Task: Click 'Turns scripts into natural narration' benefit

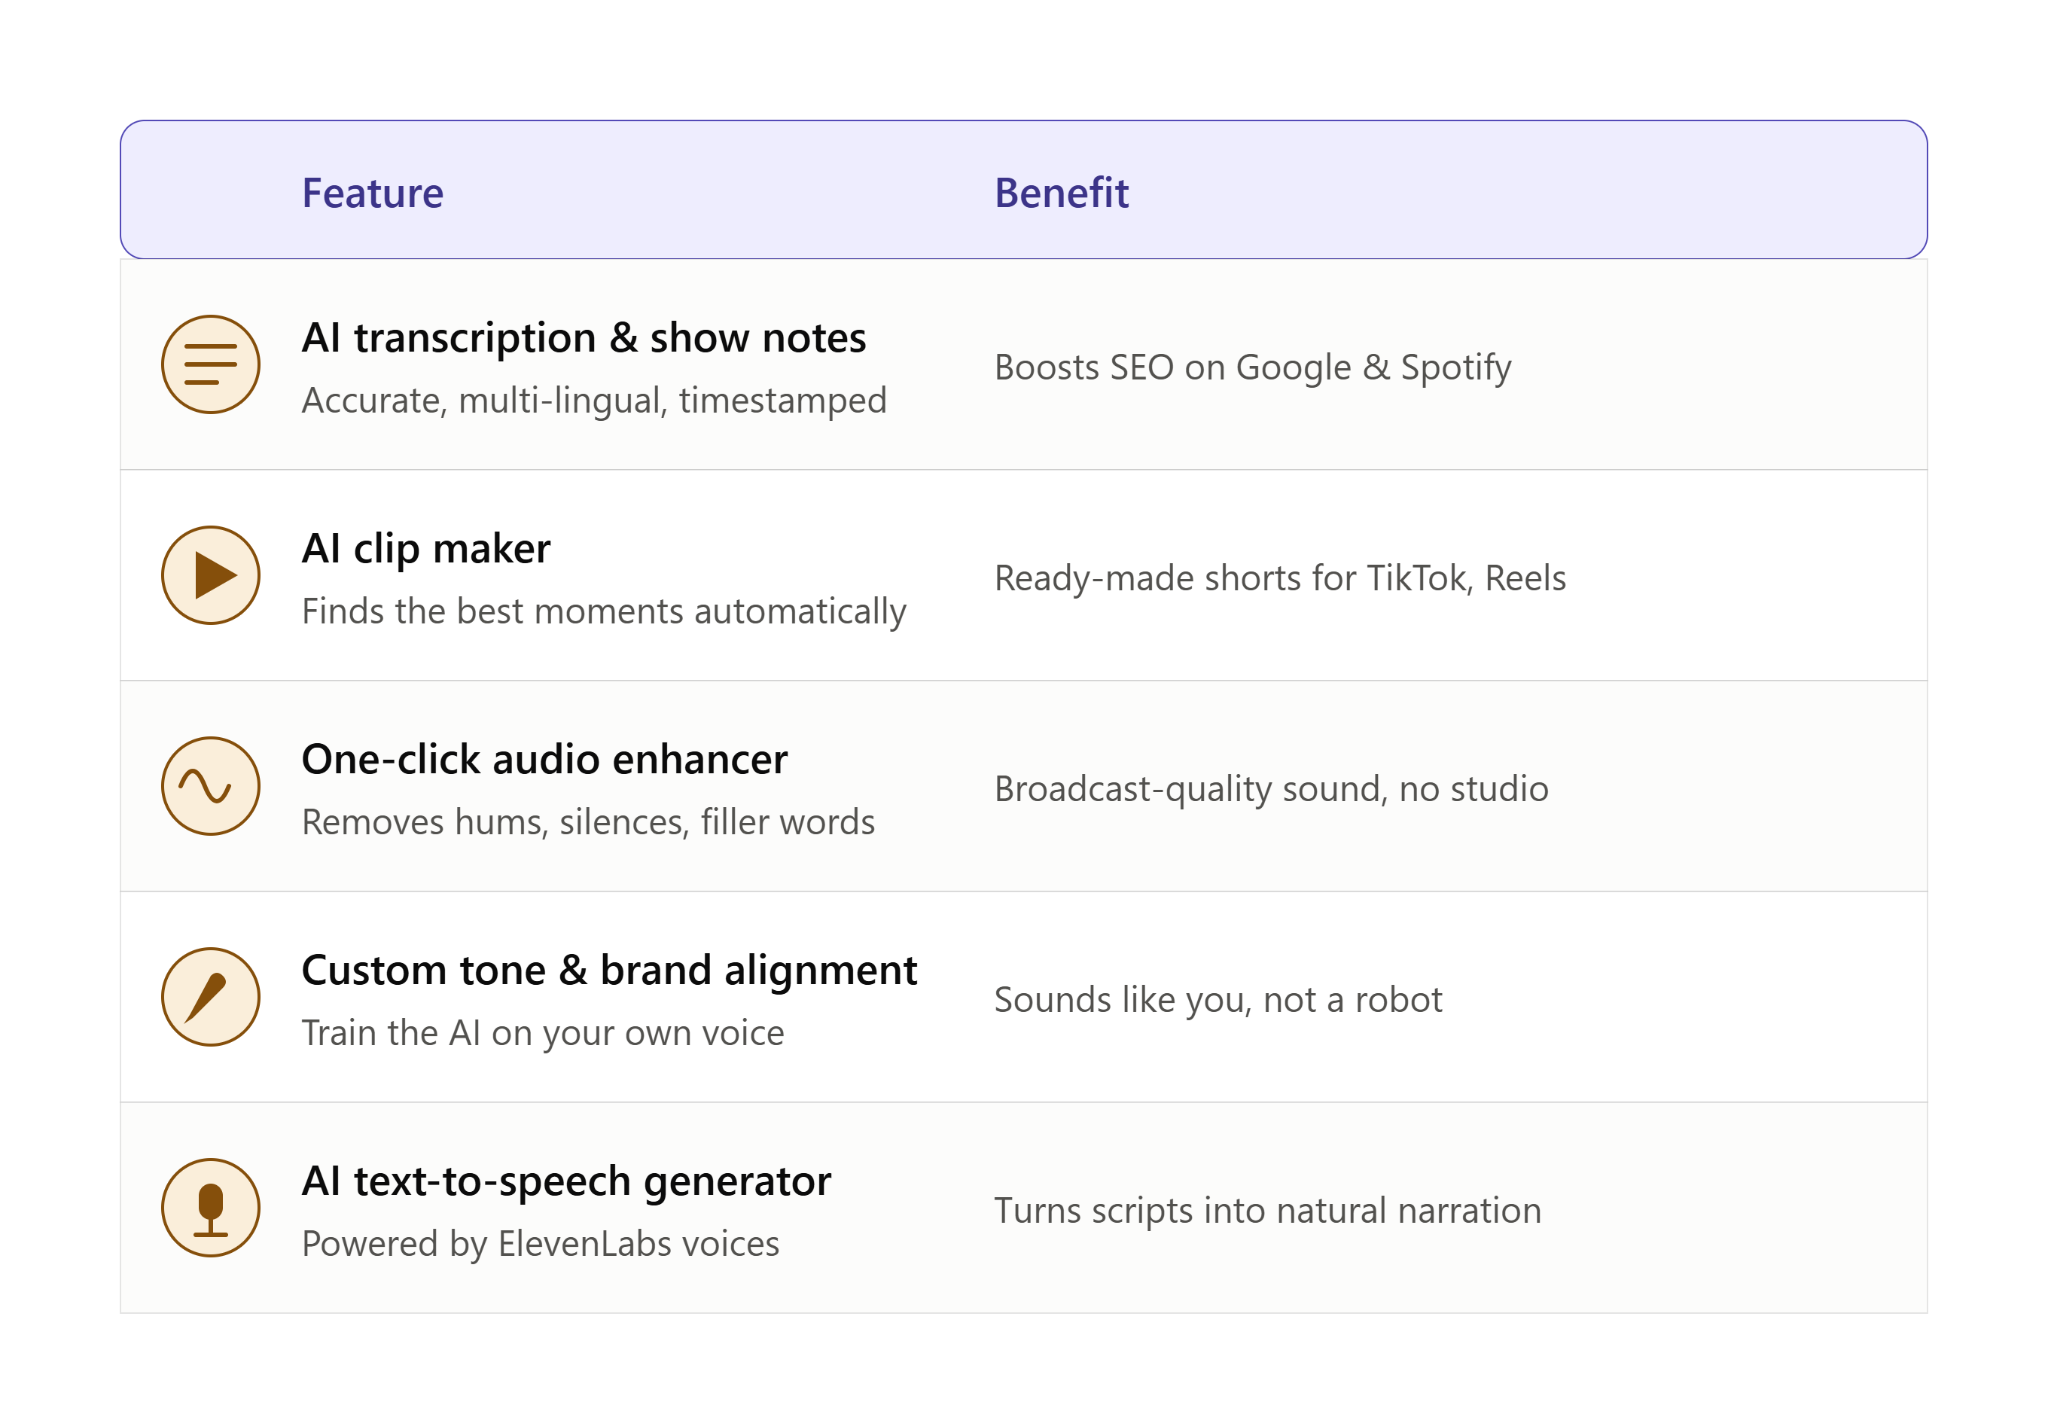Action: (x=1267, y=1211)
